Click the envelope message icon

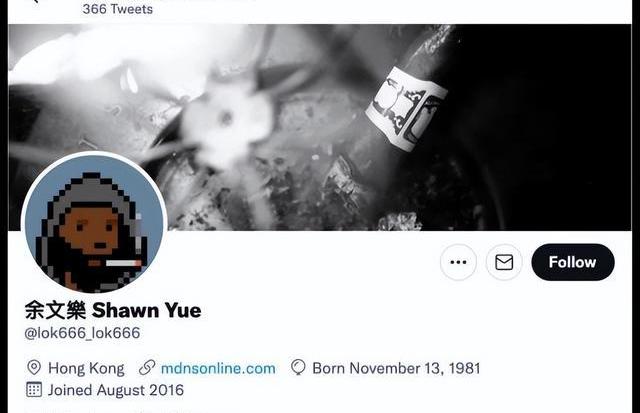coord(504,262)
